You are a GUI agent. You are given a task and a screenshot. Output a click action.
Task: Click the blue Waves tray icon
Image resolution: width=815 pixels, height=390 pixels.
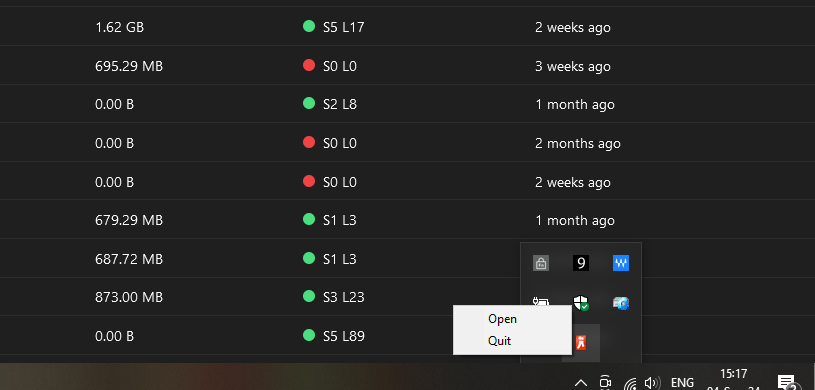(x=621, y=263)
